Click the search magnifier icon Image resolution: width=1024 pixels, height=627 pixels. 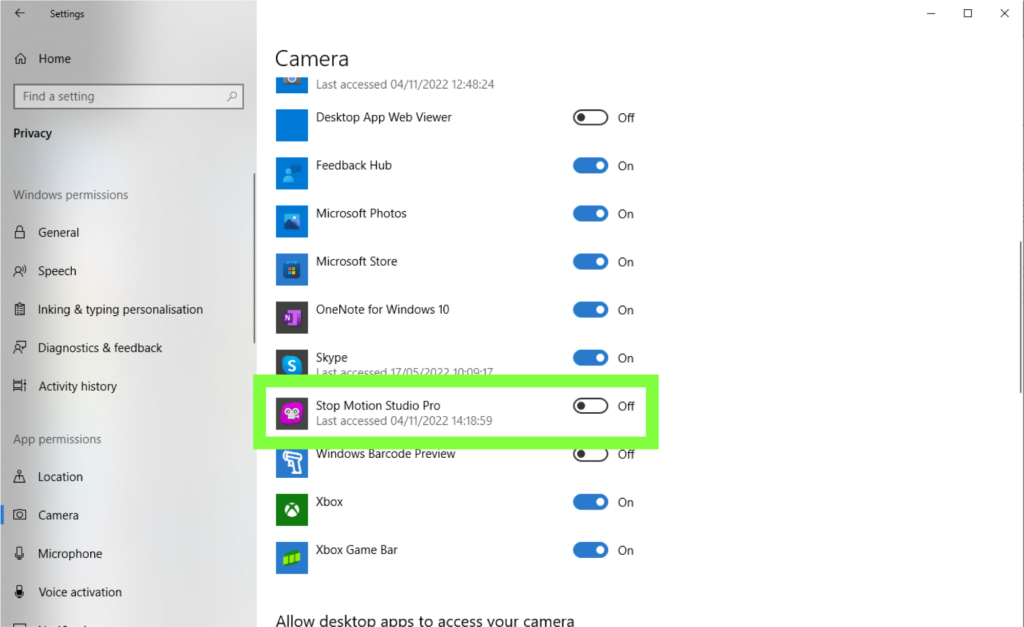232,97
